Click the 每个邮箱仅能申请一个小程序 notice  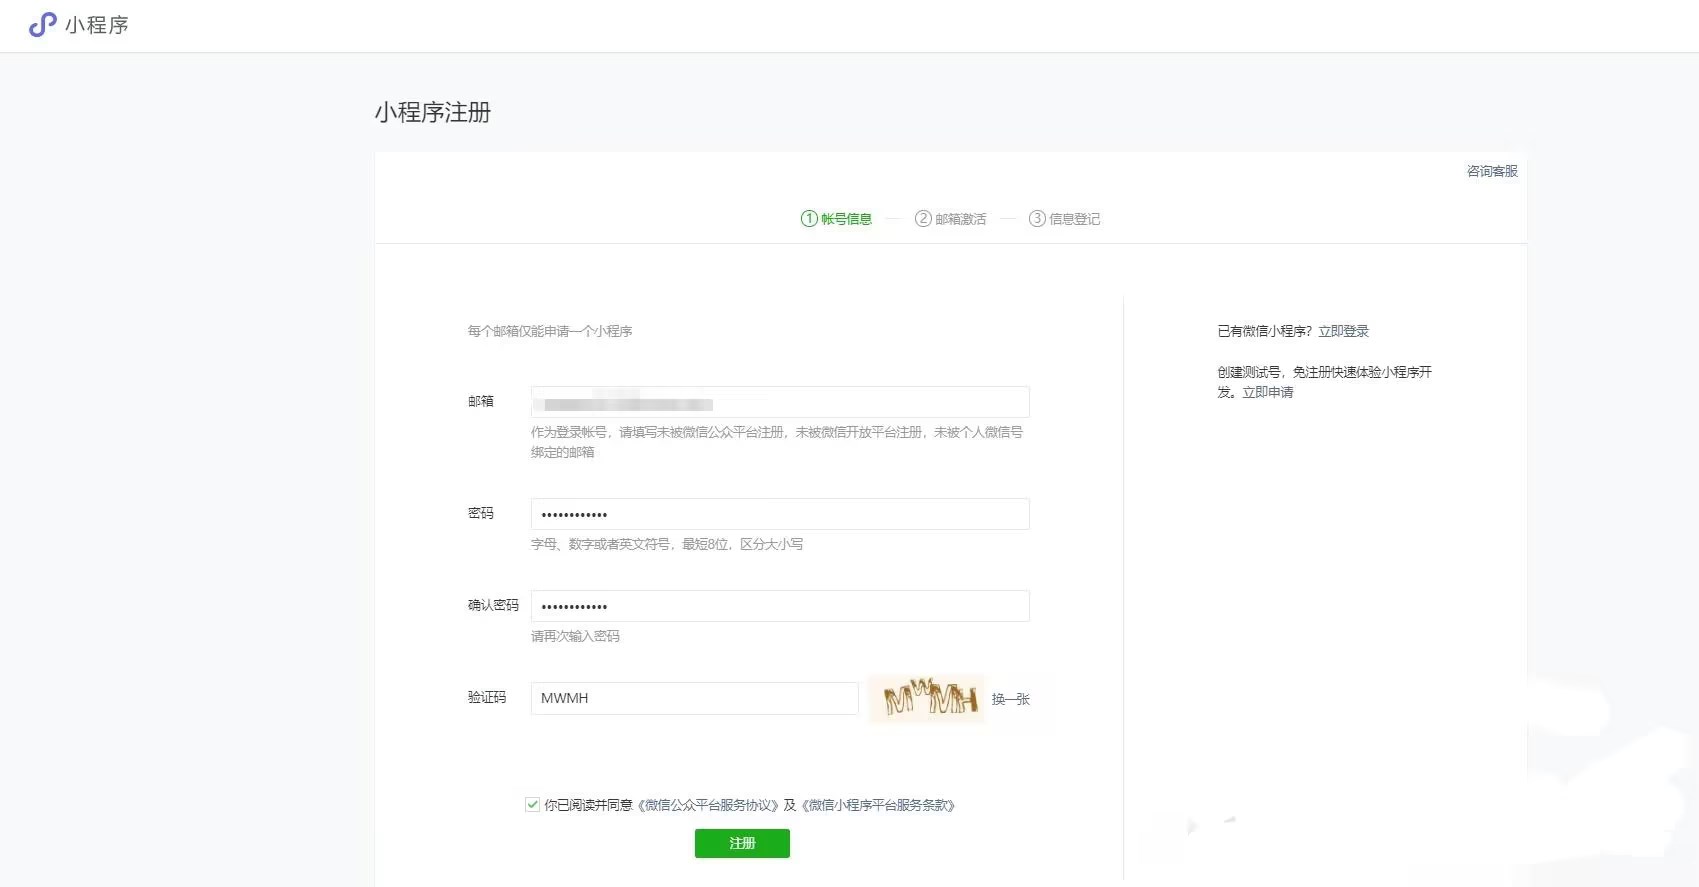tap(550, 331)
